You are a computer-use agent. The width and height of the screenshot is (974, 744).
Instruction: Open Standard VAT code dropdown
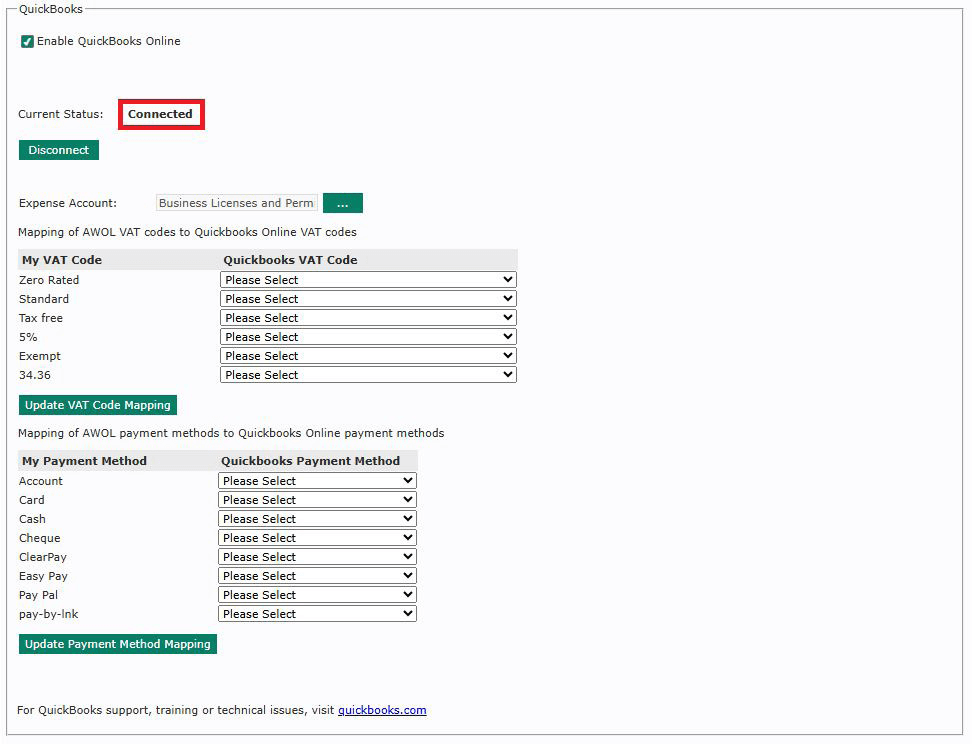tap(368, 299)
